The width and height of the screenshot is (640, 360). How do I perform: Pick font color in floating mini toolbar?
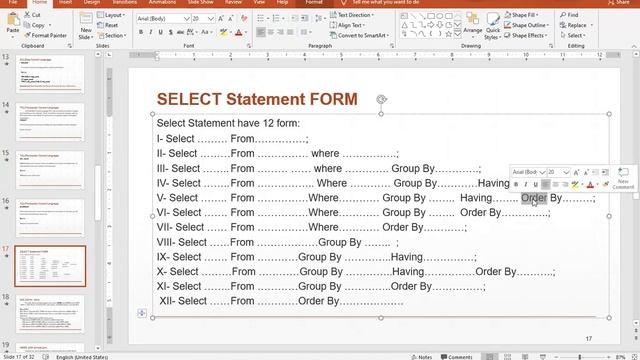[590, 185]
